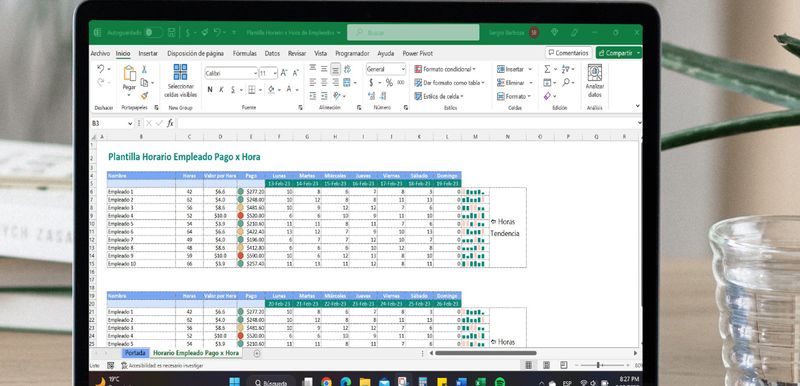Click the Cut scissors icon
The image size is (800, 386).
[144, 69]
